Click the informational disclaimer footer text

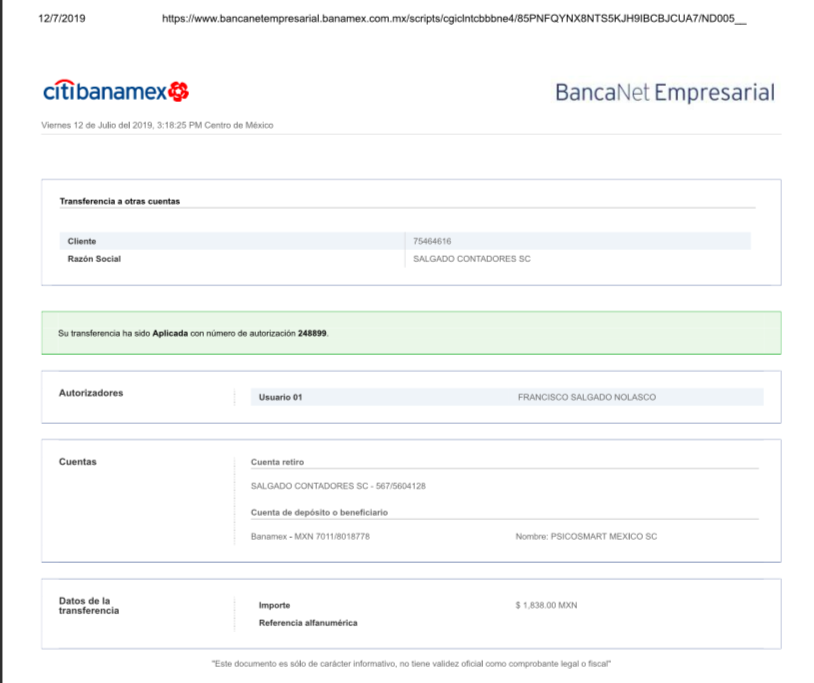pyautogui.click(x=411, y=664)
